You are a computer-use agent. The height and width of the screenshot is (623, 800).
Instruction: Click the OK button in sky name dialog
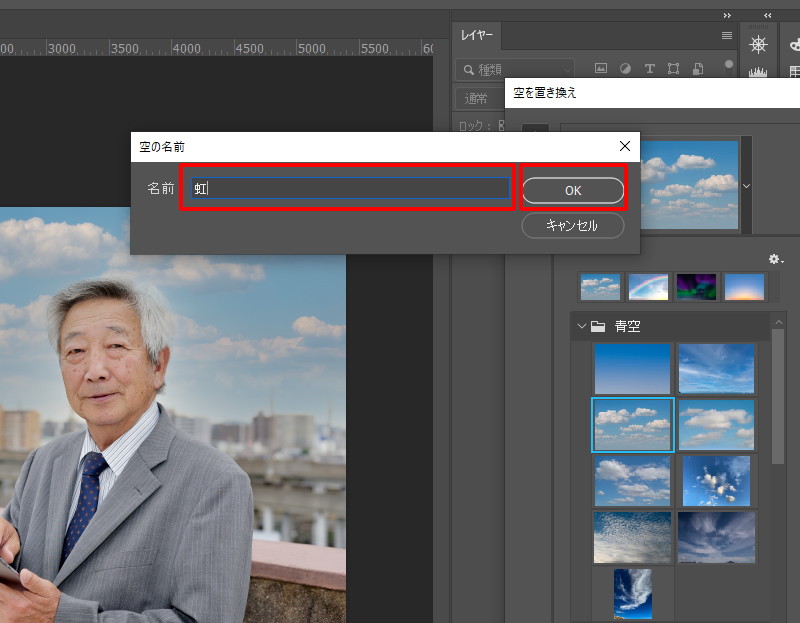click(x=572, y=190)
